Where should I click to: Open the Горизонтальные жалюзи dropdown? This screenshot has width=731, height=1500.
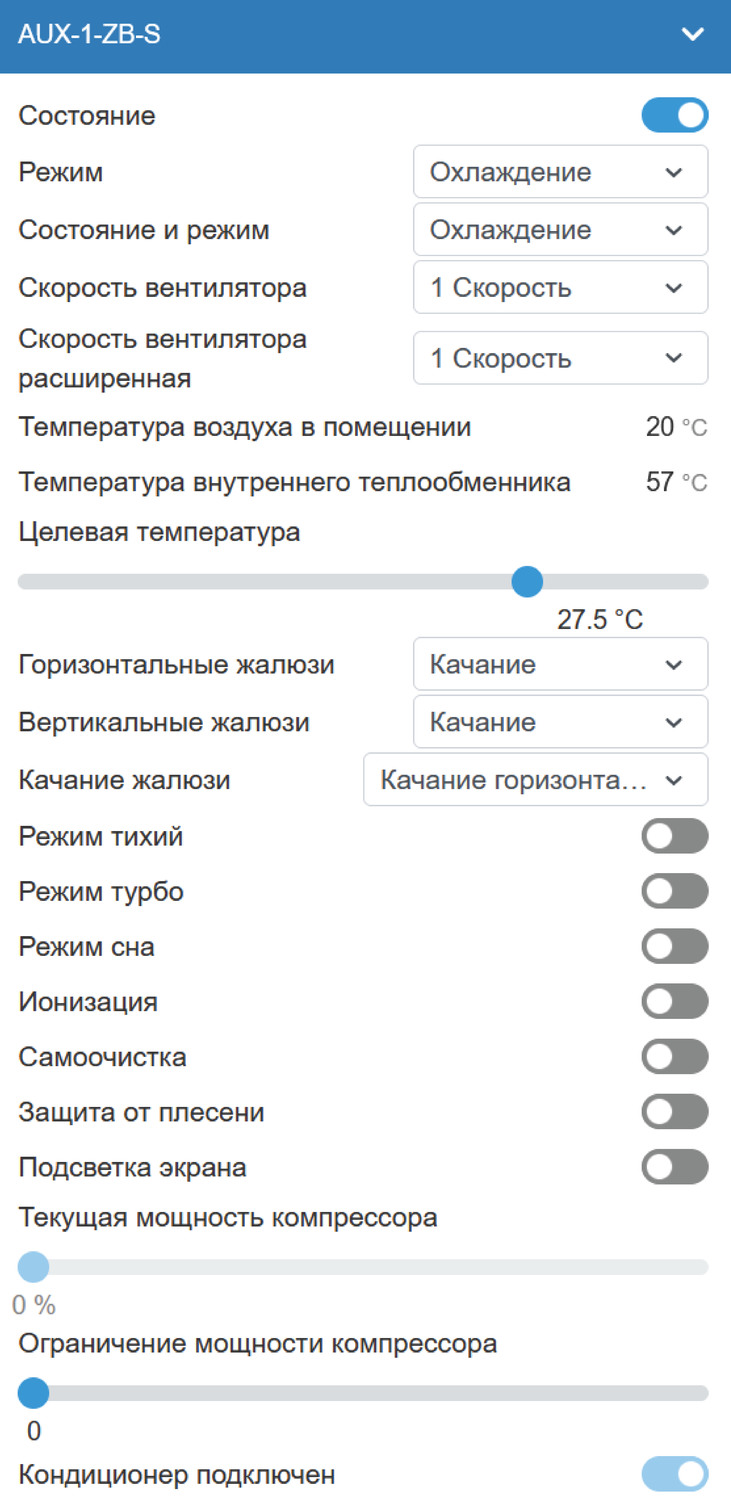[x=560, y=664]
